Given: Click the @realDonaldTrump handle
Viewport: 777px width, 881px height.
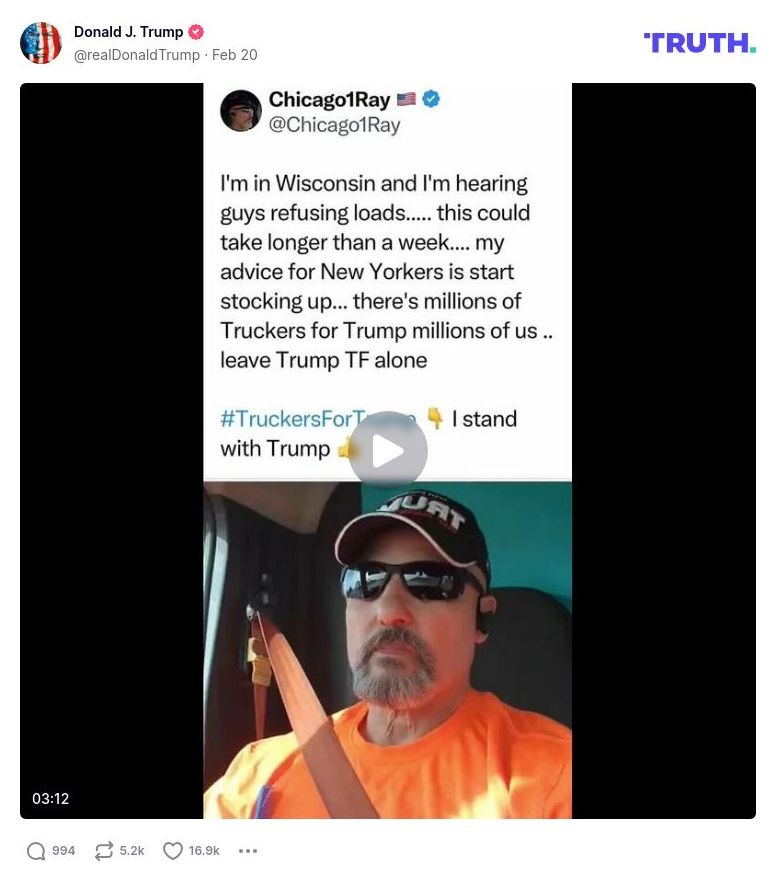Looking at the screenshot, I should (x=137, y=55).
